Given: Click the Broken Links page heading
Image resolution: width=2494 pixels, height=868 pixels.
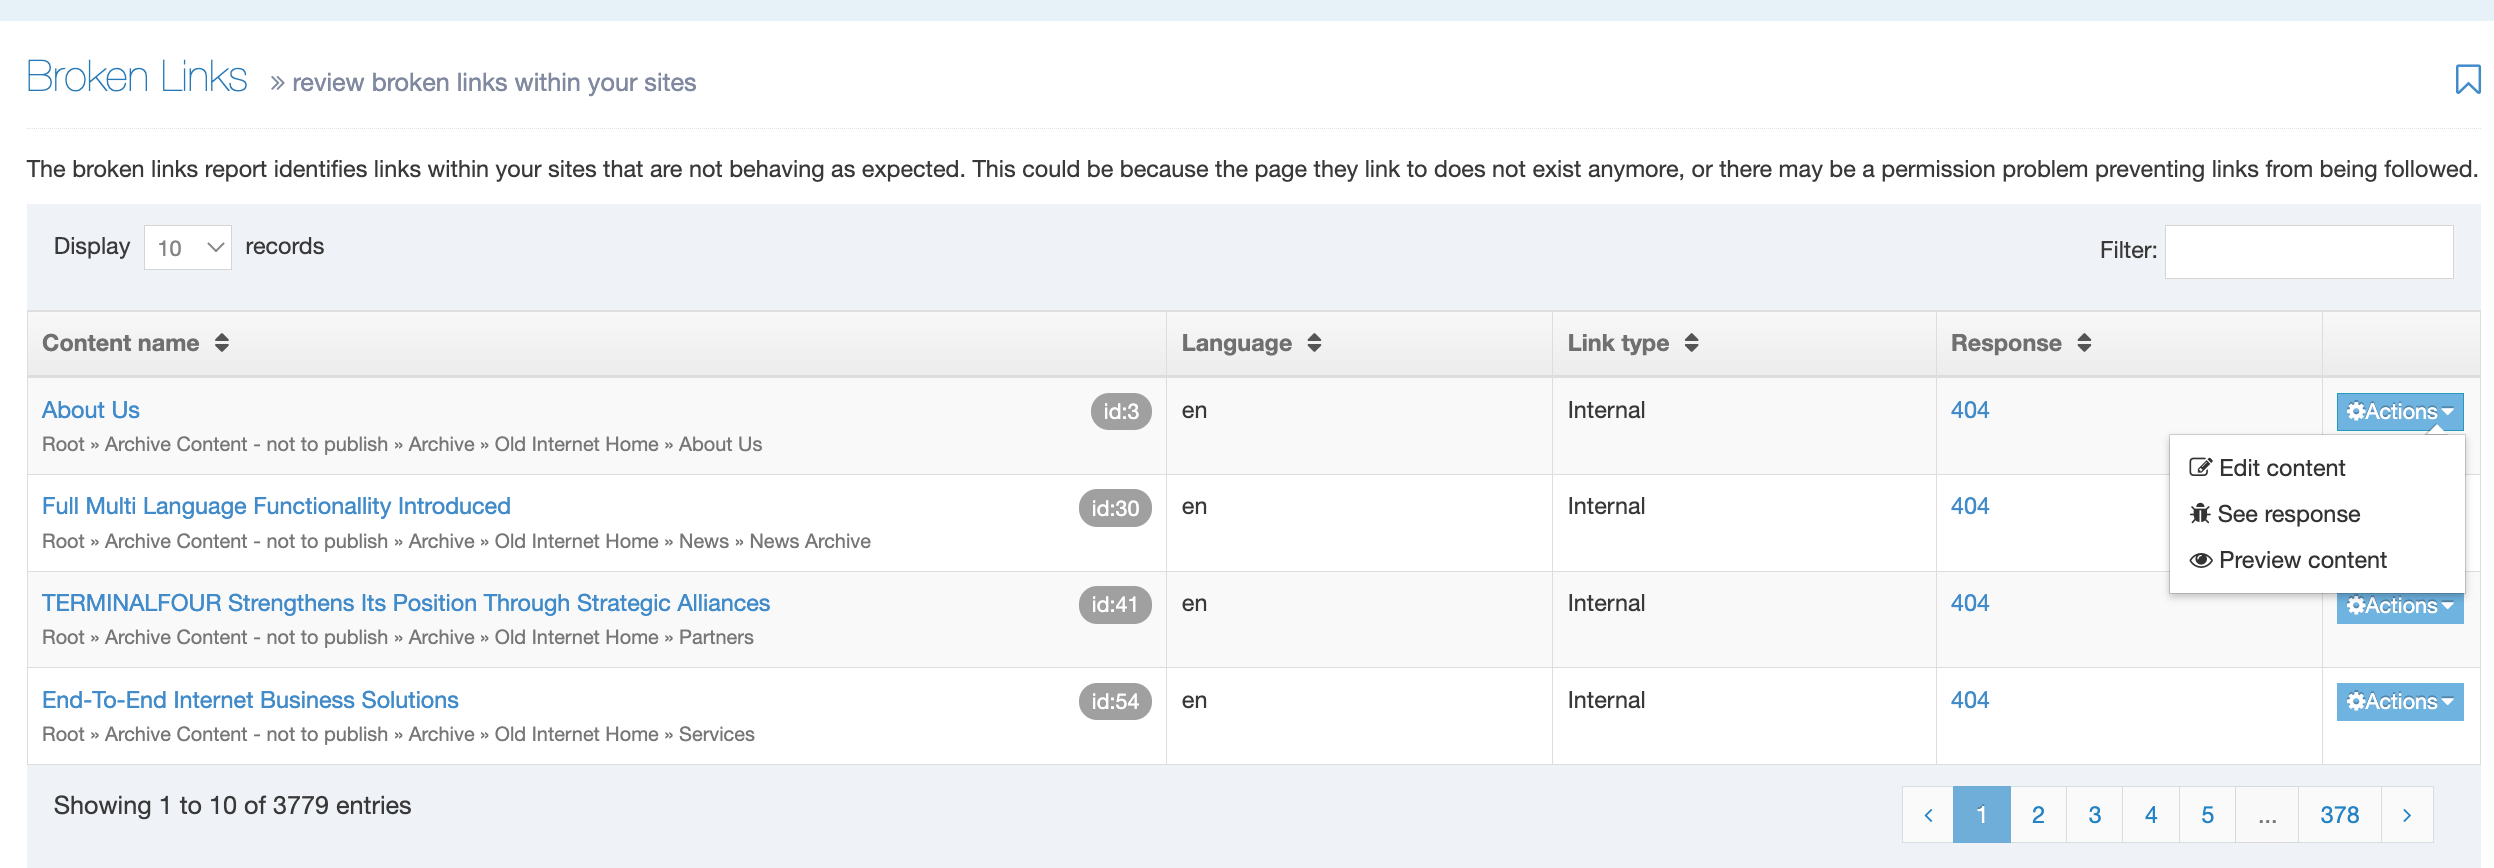Looking at the screenshot, I should coord(137,77).
